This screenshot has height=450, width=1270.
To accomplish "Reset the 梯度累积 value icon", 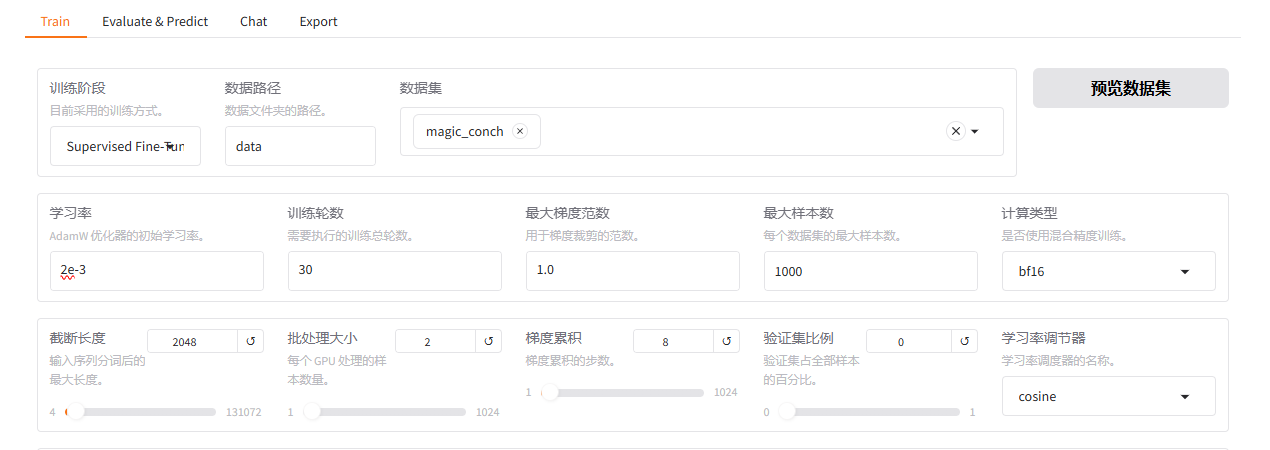I will coord(727,342).
